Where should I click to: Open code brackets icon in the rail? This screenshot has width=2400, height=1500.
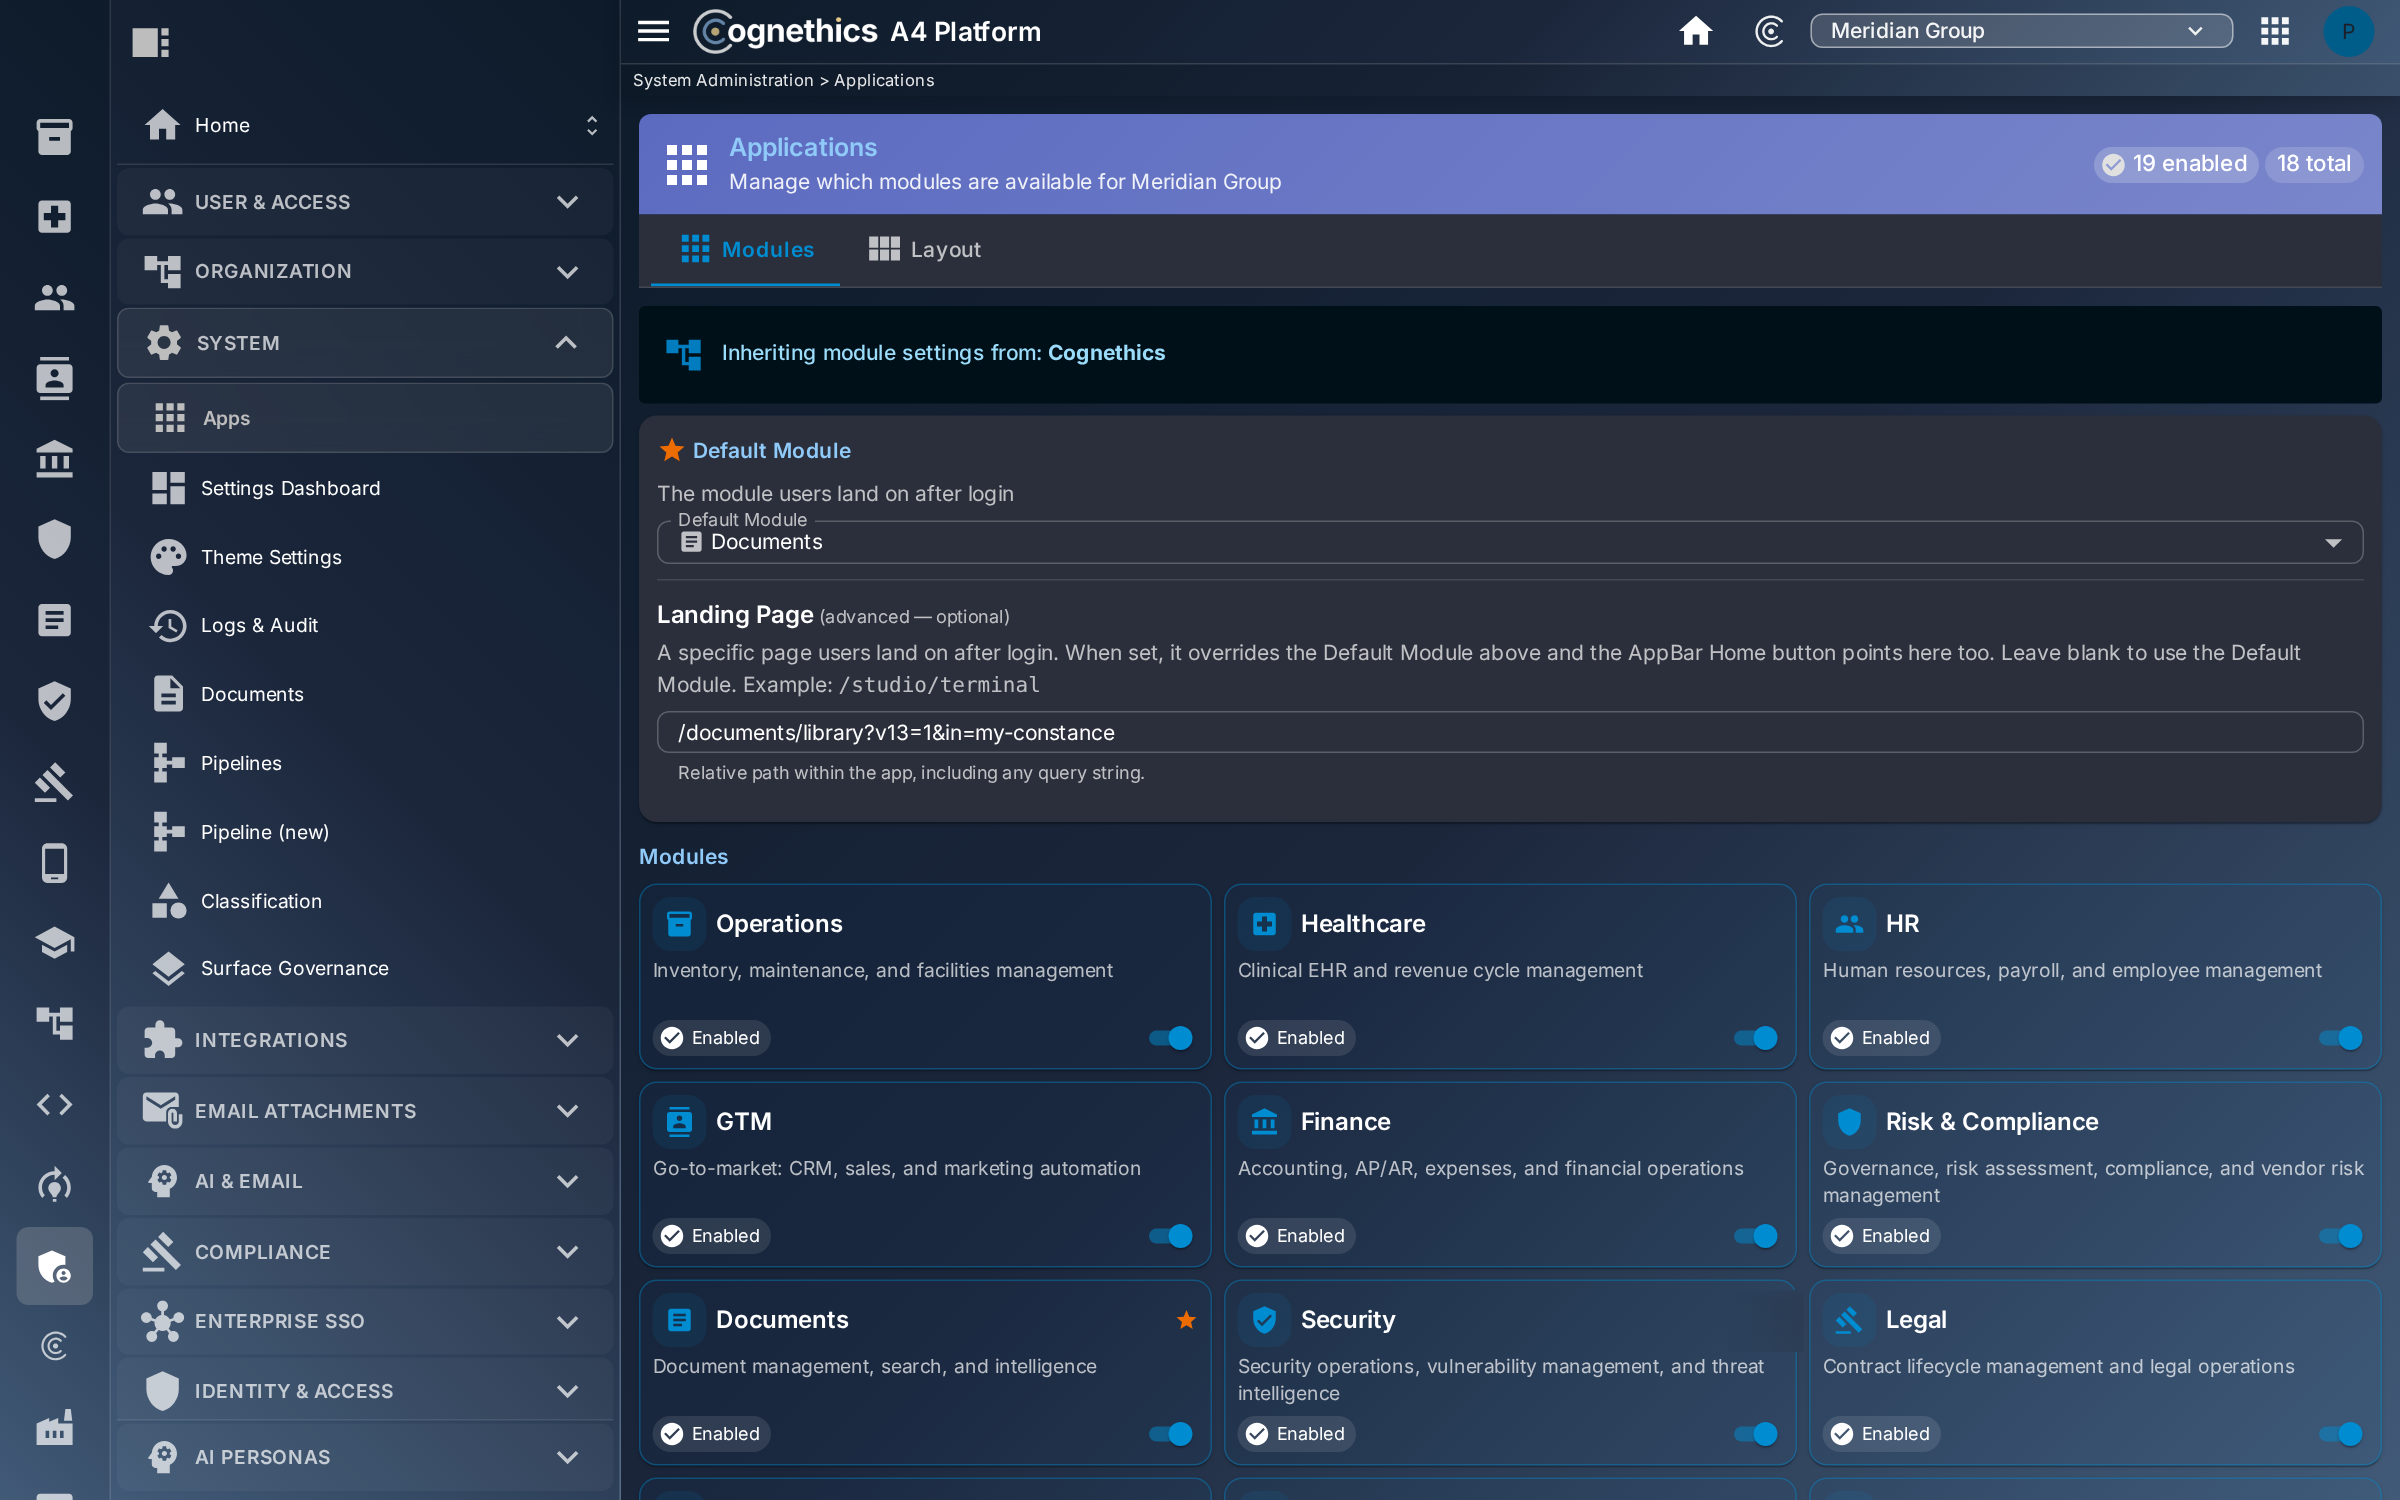coord(54,1104)
